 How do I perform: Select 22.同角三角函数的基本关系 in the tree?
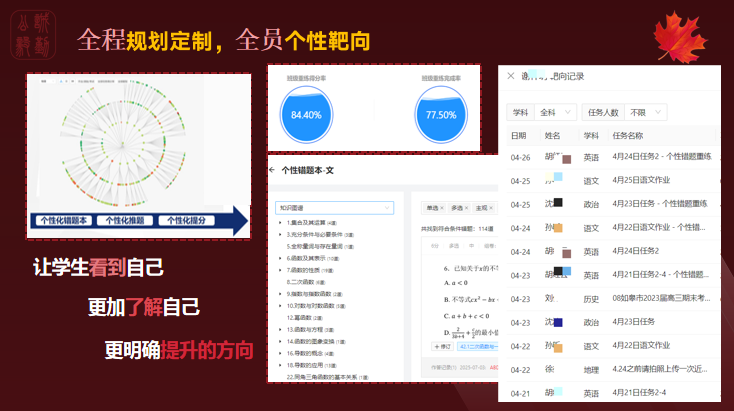pos(327,377)
